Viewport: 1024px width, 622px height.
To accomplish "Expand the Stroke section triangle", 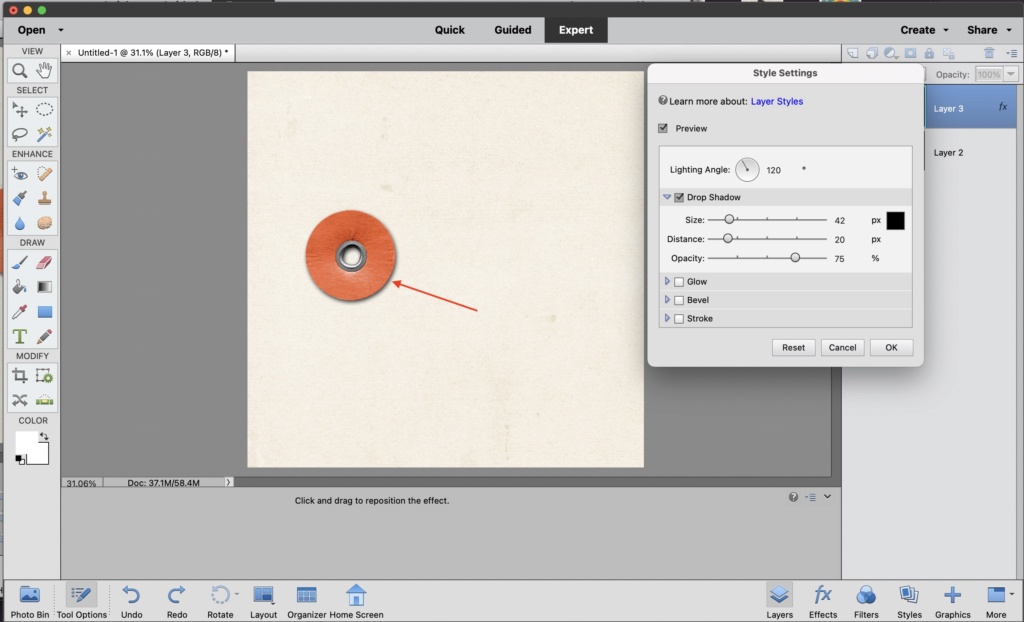I will tap(667, 318).
